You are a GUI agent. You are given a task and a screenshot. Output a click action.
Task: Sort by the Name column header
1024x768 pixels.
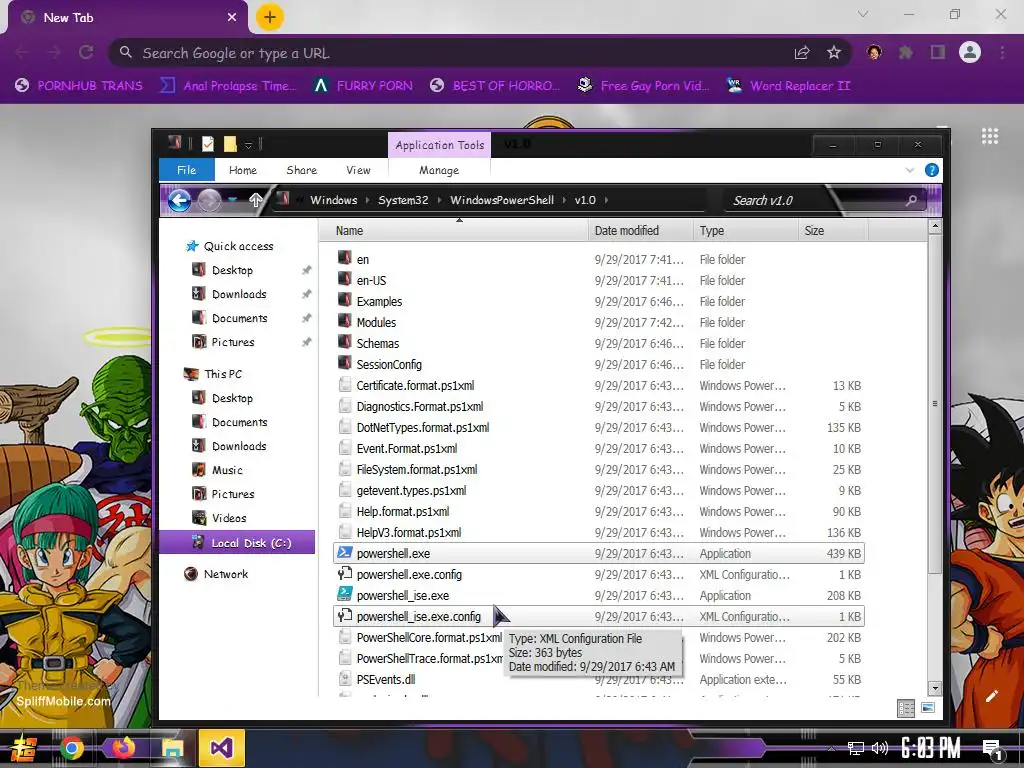coord(454,231)
